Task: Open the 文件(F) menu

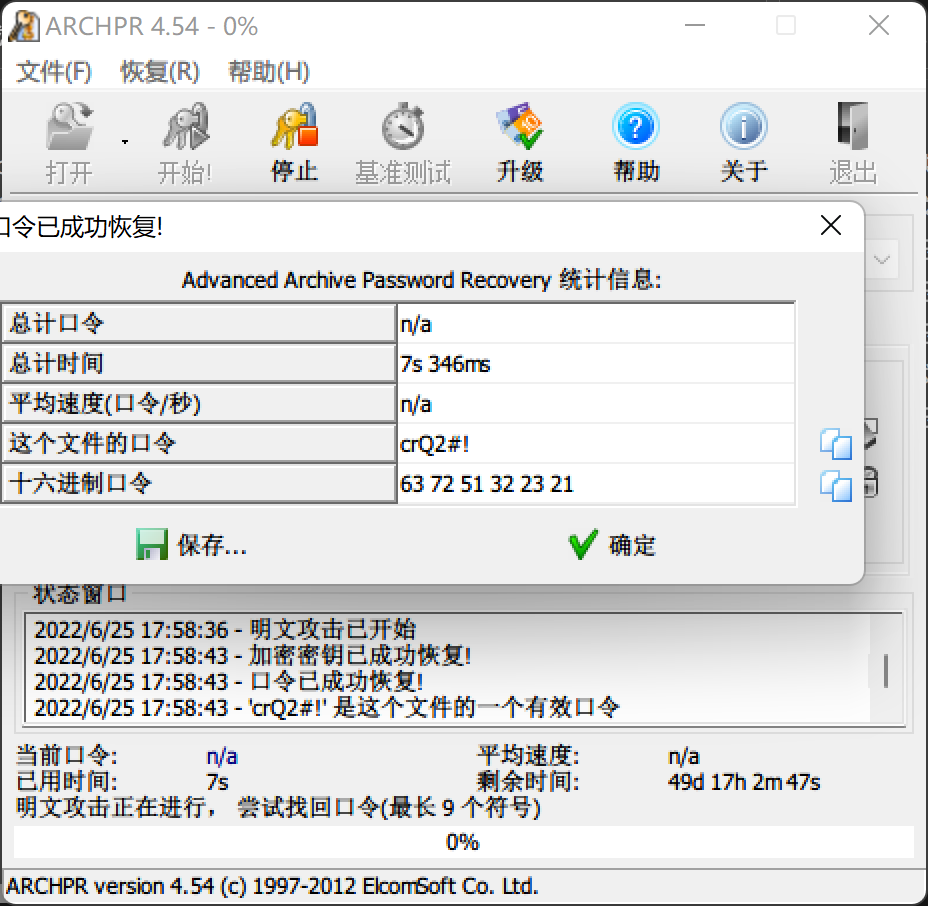Action: [x=54, y=72]
